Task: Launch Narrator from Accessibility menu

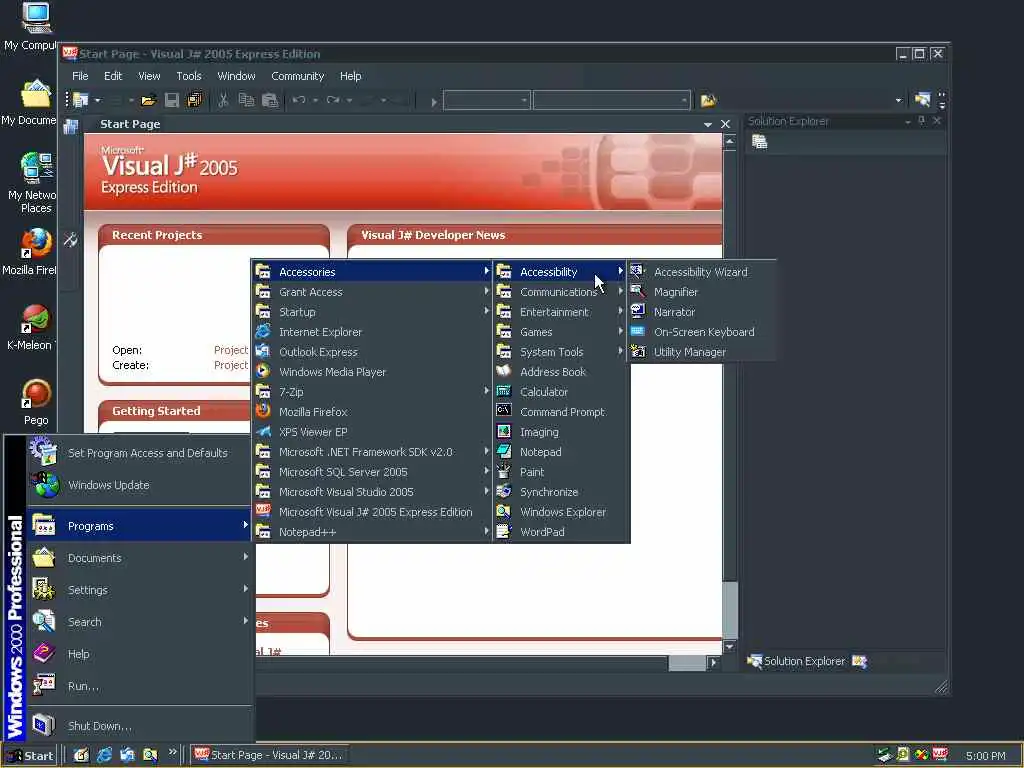Action: tap(703, 312)
